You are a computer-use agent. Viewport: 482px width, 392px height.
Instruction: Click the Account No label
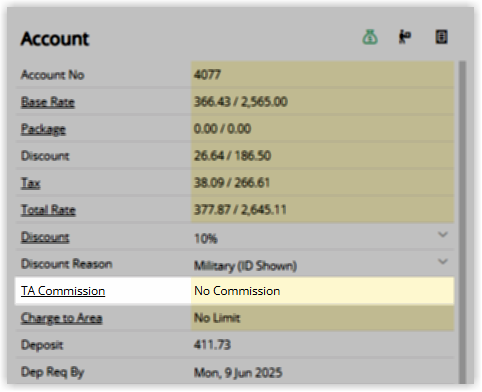pos(52,75)
